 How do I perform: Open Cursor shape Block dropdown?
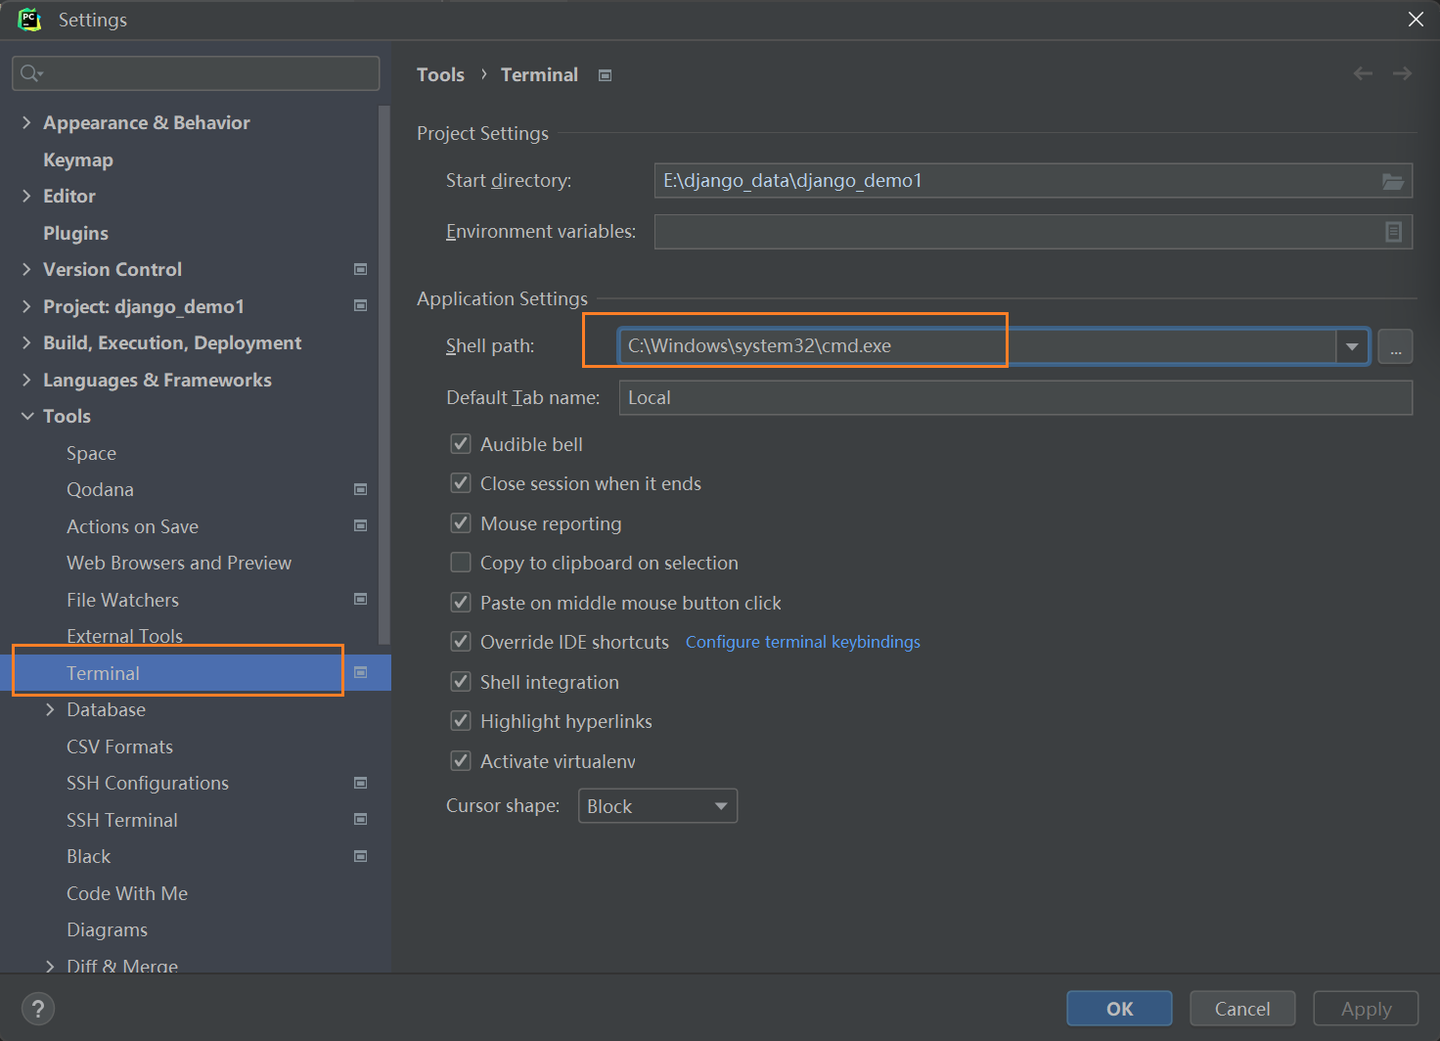pos(658,806)
